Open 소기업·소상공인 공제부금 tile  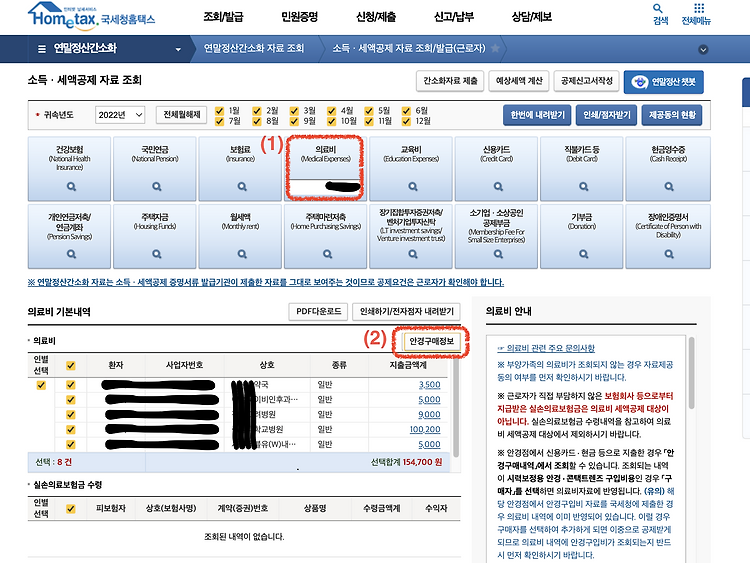pos(496,236)
